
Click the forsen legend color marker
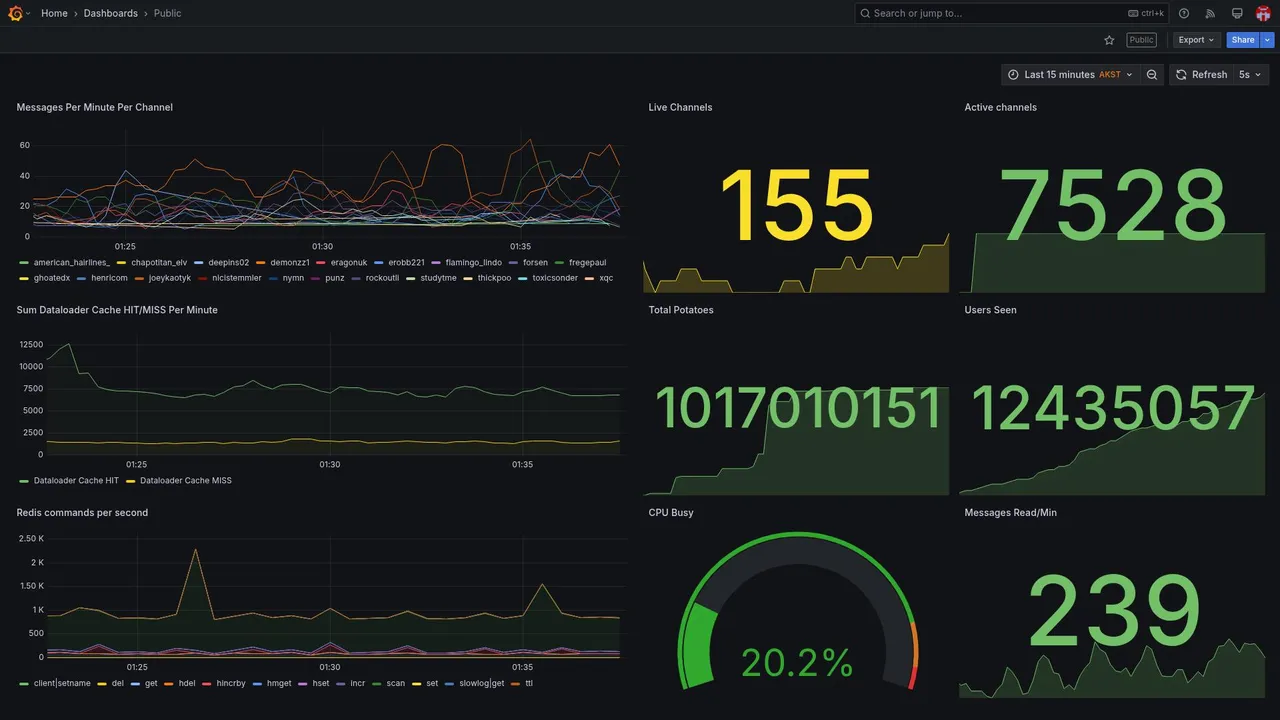pos(514,263)
